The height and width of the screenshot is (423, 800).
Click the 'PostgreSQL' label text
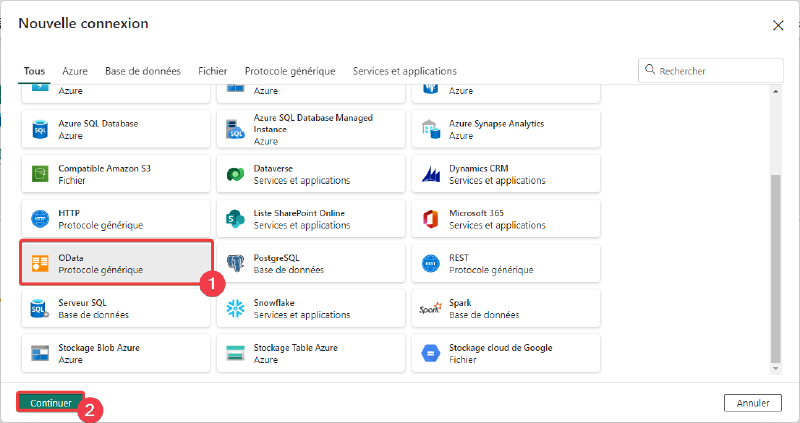coord(277,258)
